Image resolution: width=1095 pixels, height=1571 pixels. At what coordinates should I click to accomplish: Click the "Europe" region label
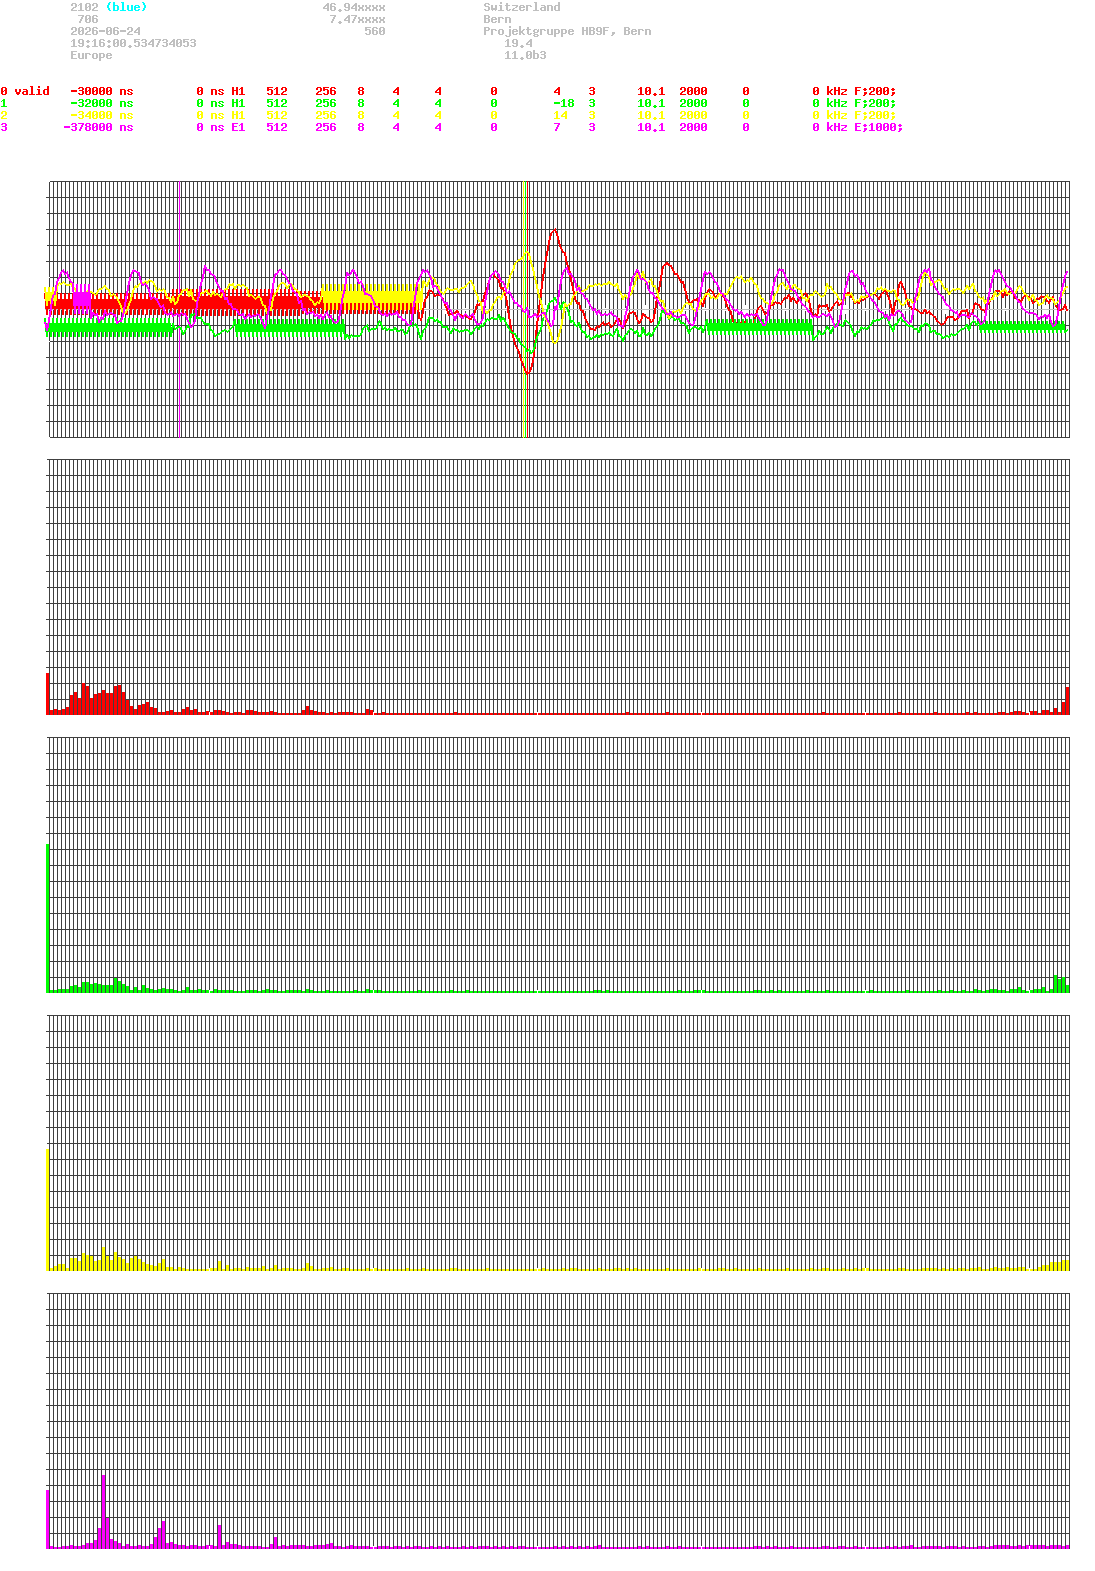coord(91,55)
